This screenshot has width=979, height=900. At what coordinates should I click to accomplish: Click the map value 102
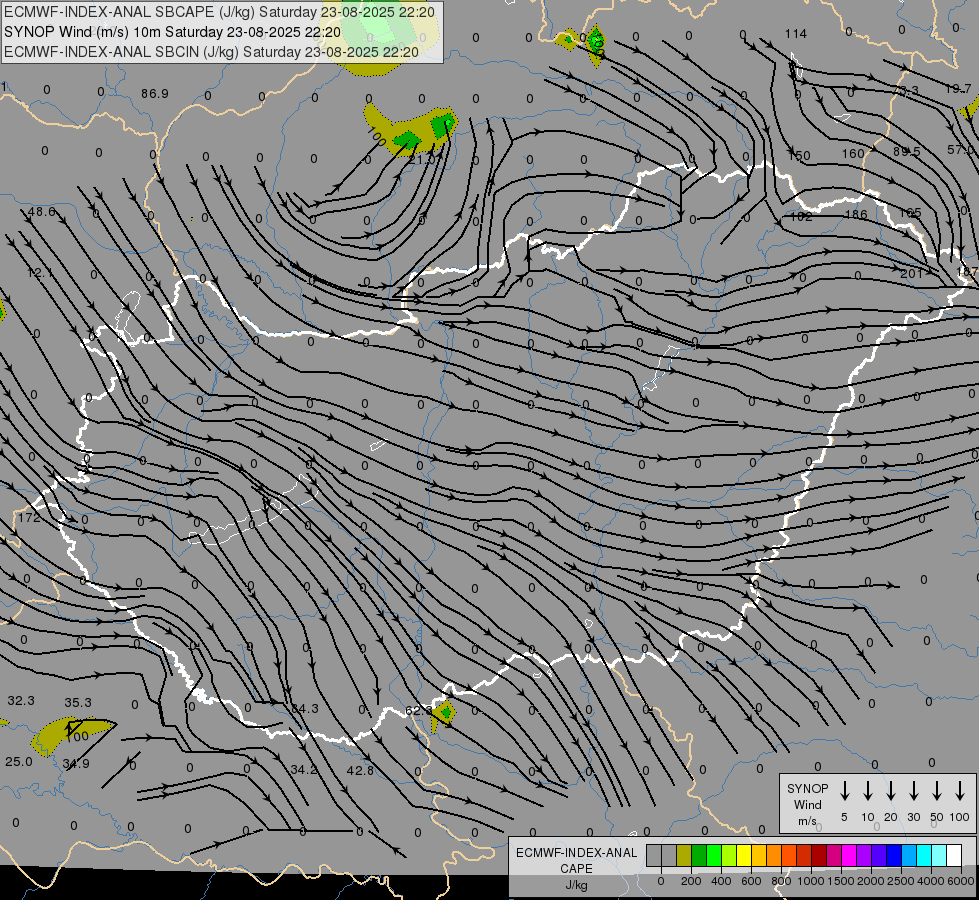point(801,217)
